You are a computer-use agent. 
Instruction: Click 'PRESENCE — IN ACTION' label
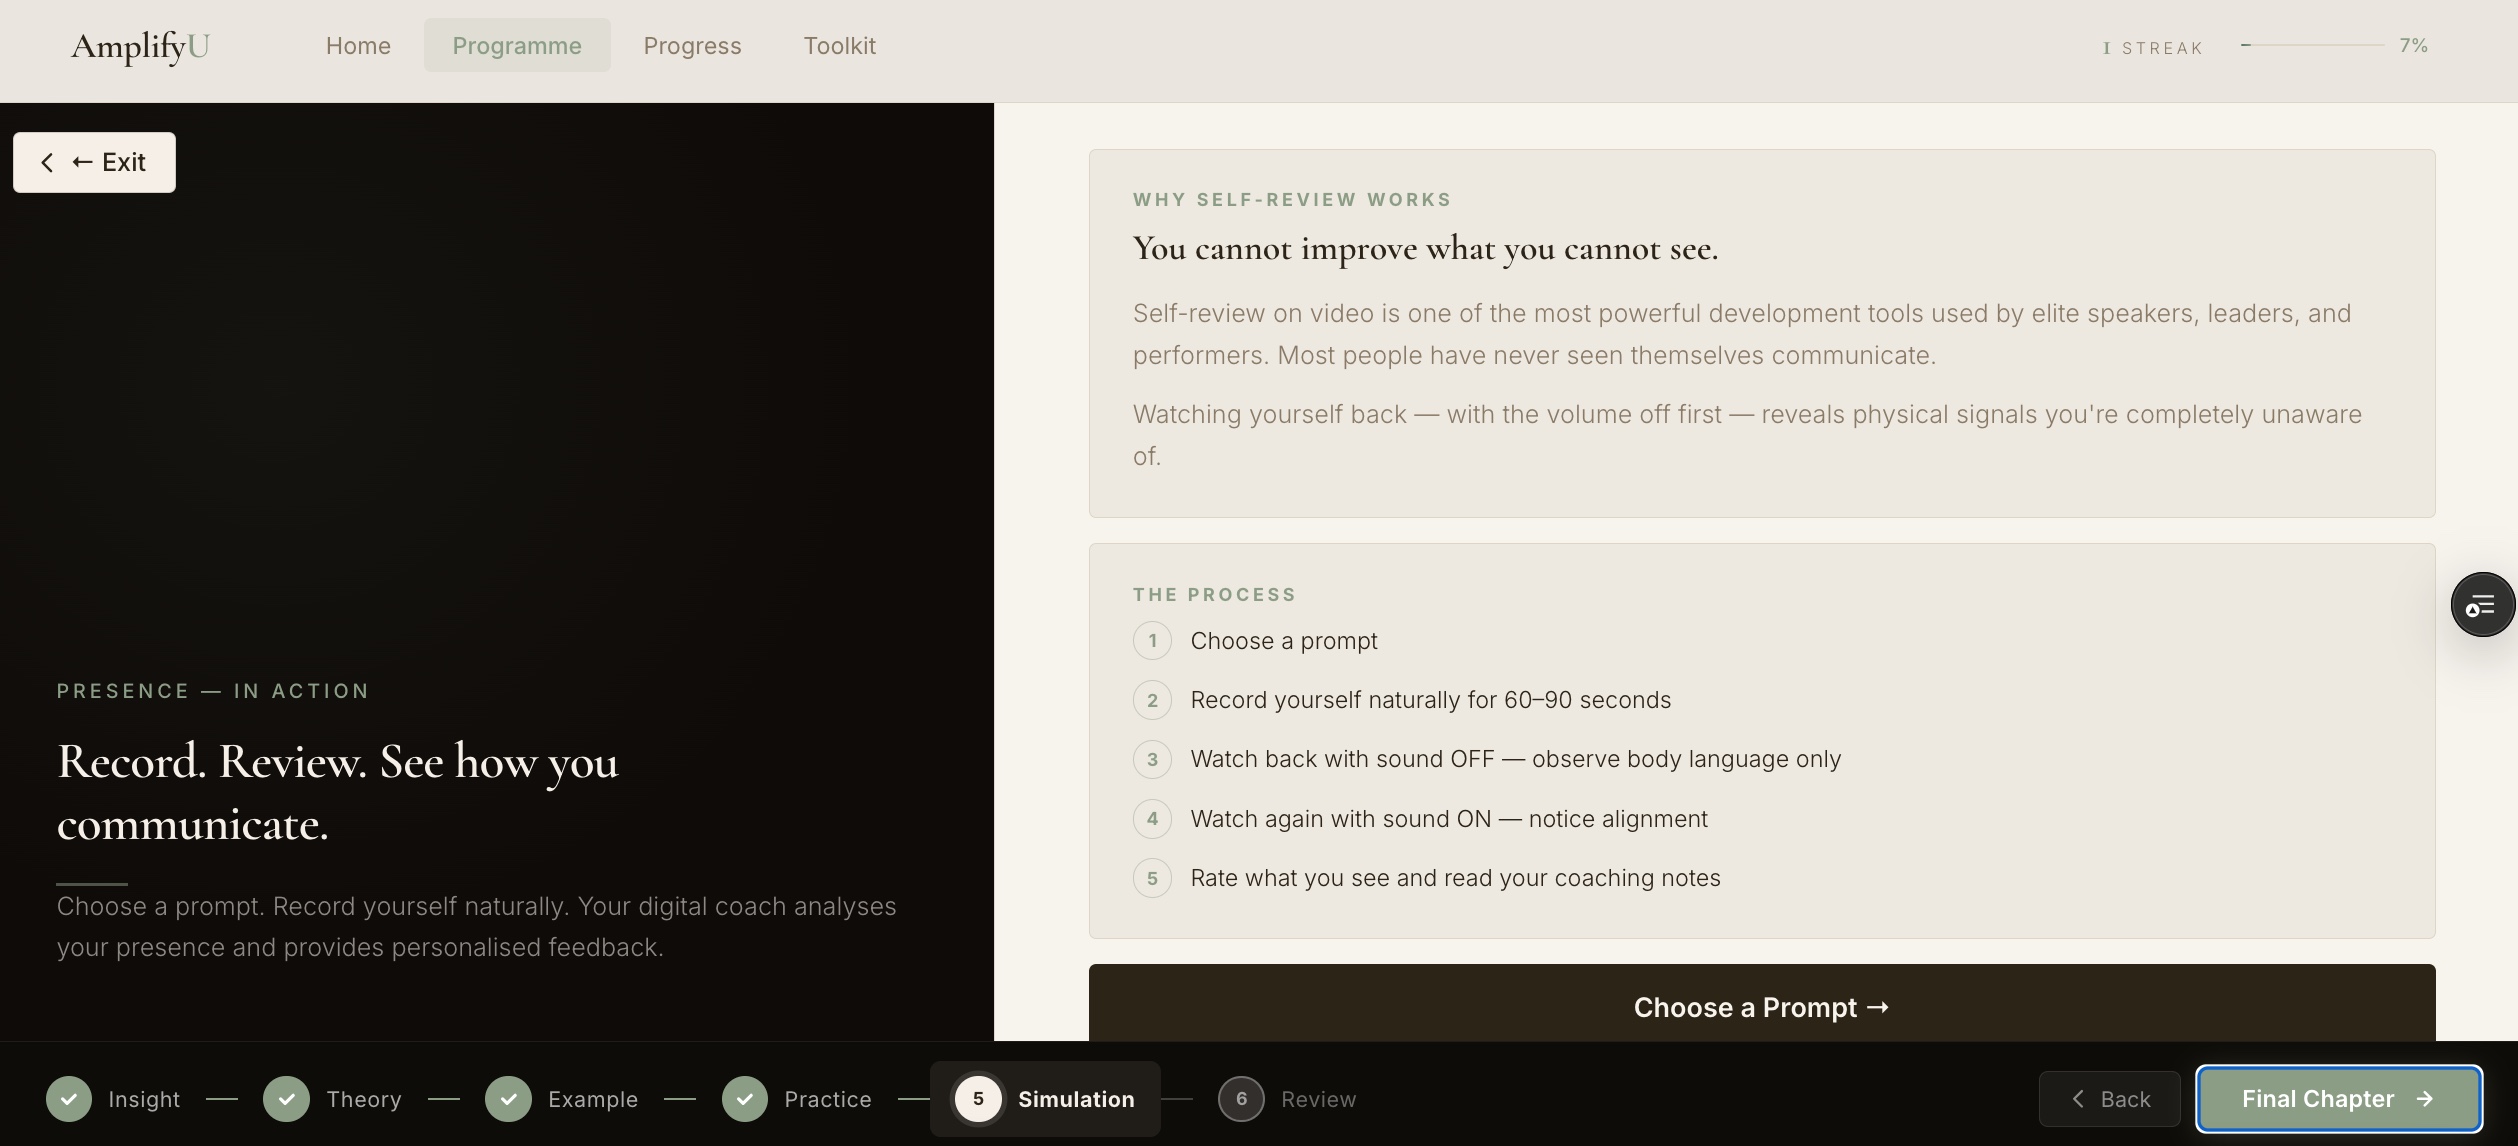[213, 691]
